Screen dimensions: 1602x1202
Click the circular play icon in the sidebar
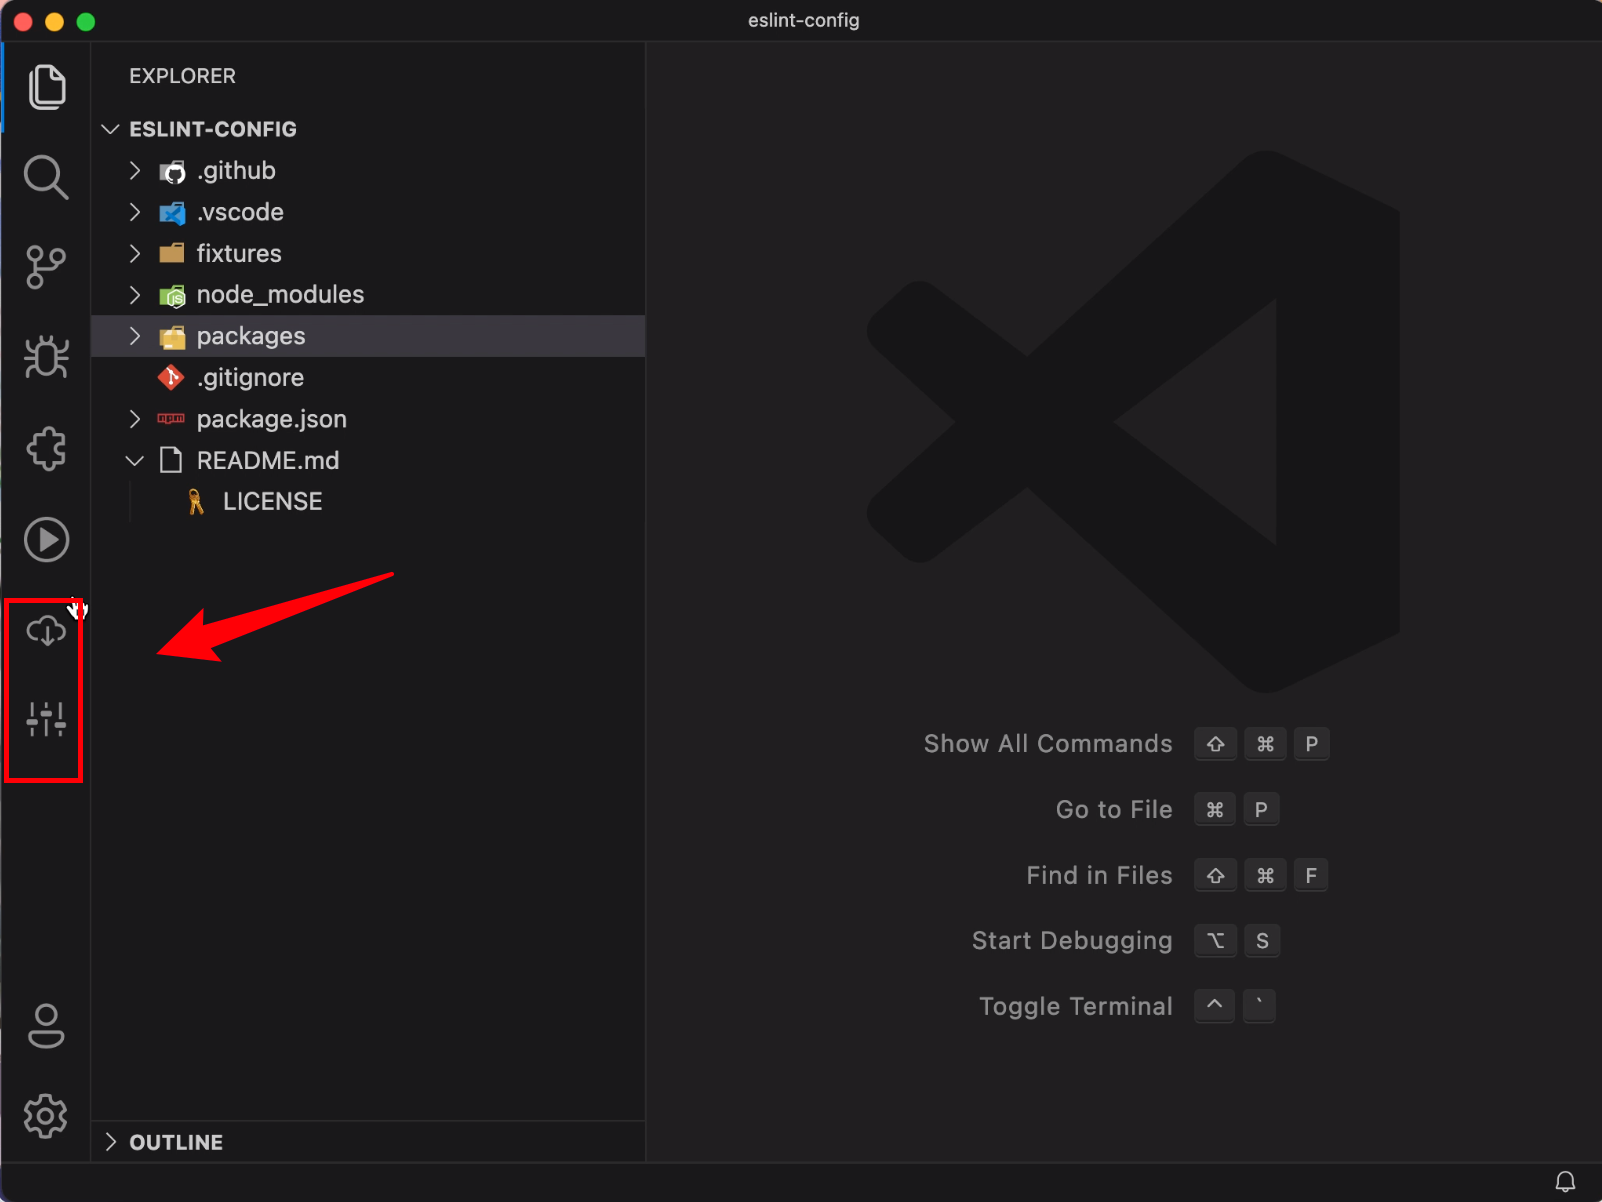click(x=45, y=539)
